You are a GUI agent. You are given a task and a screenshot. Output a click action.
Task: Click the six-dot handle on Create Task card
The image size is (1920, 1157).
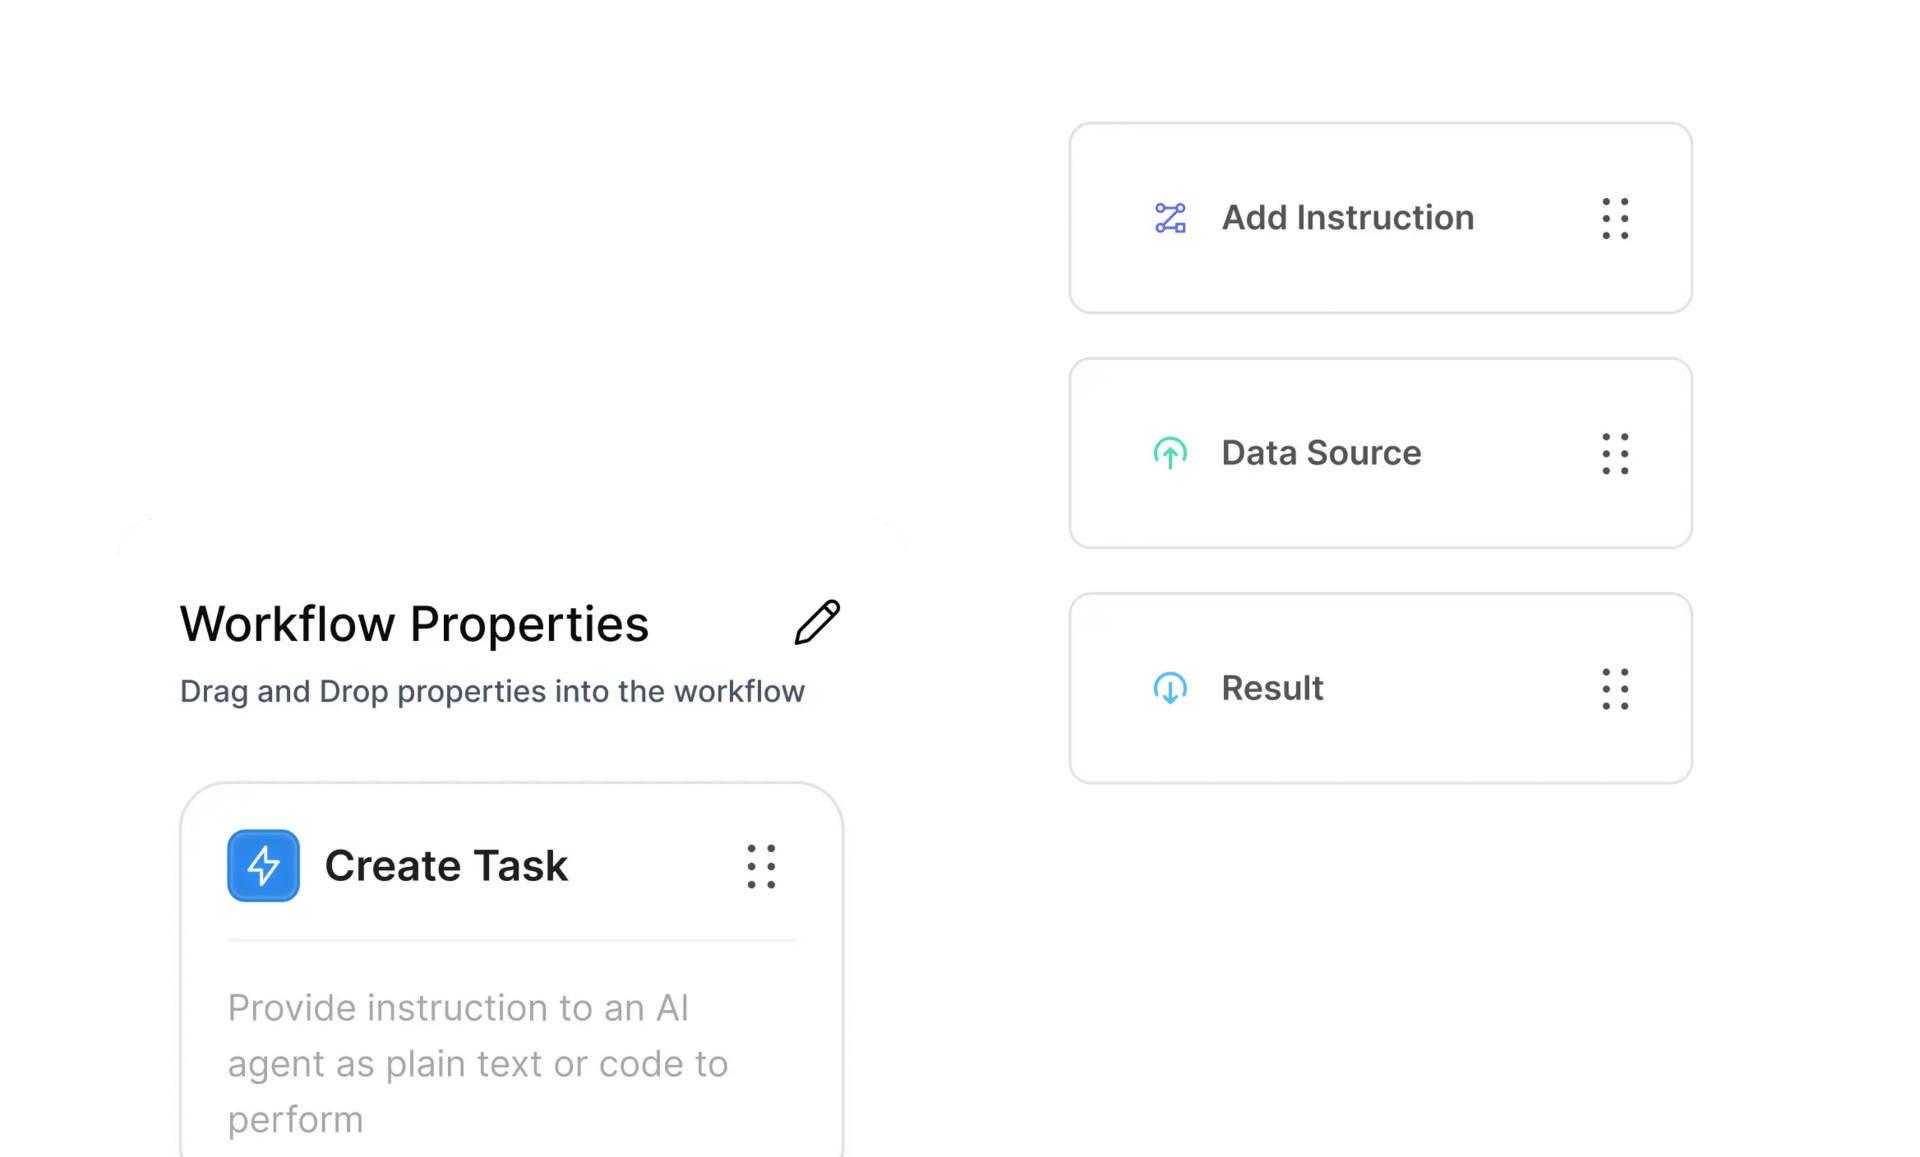pyautogui.click(x=761, y=866)
